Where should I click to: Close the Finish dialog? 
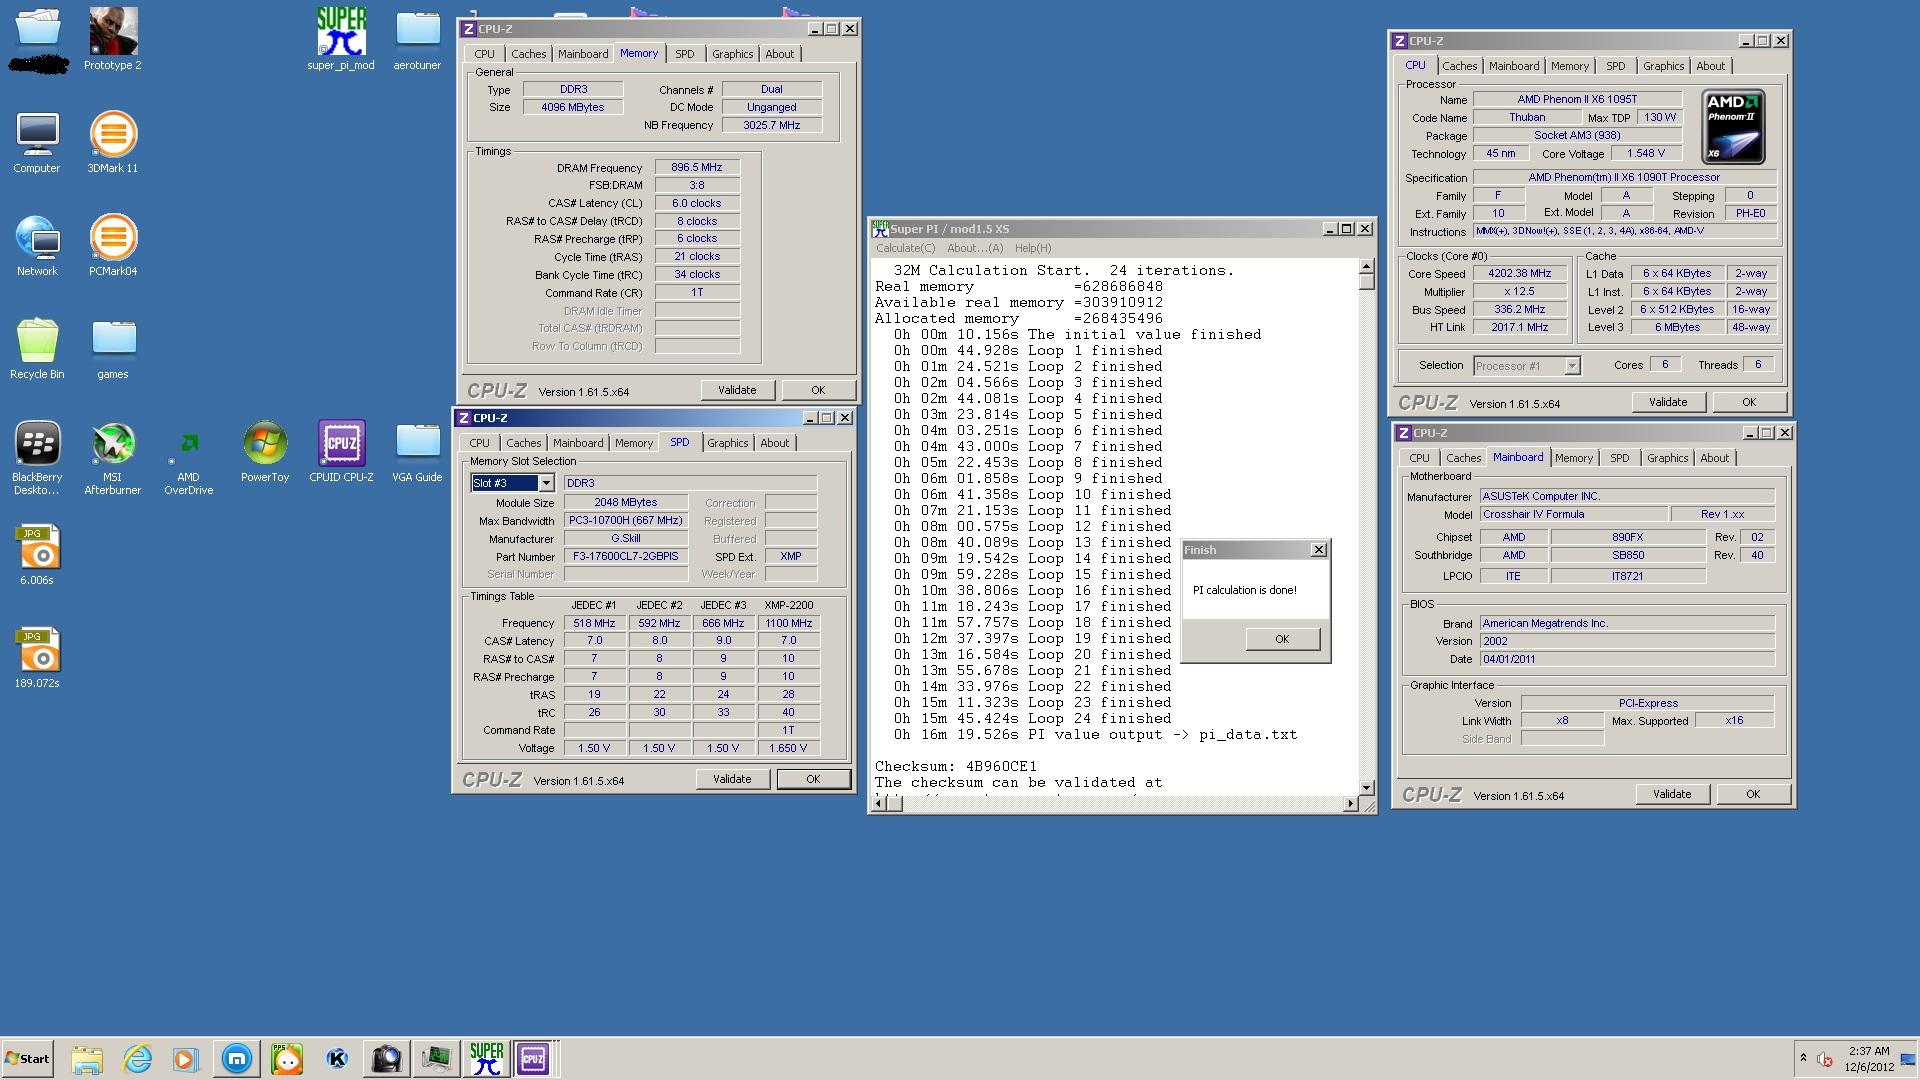point(1319,550)
